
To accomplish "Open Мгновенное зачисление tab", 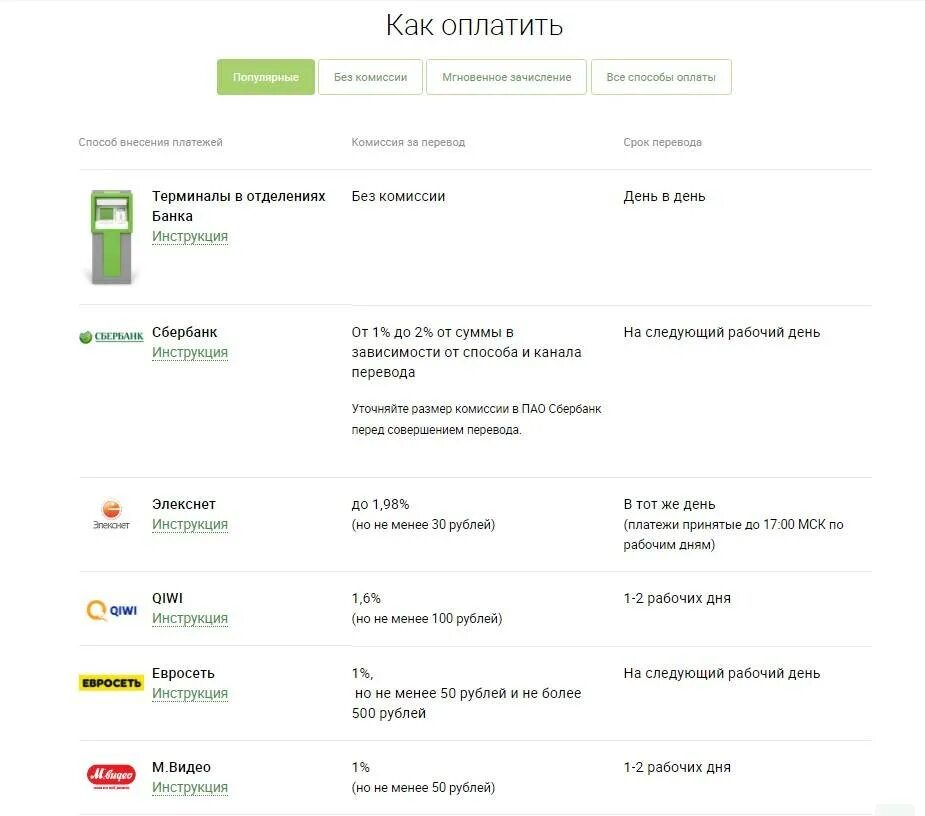I will 506,77.
